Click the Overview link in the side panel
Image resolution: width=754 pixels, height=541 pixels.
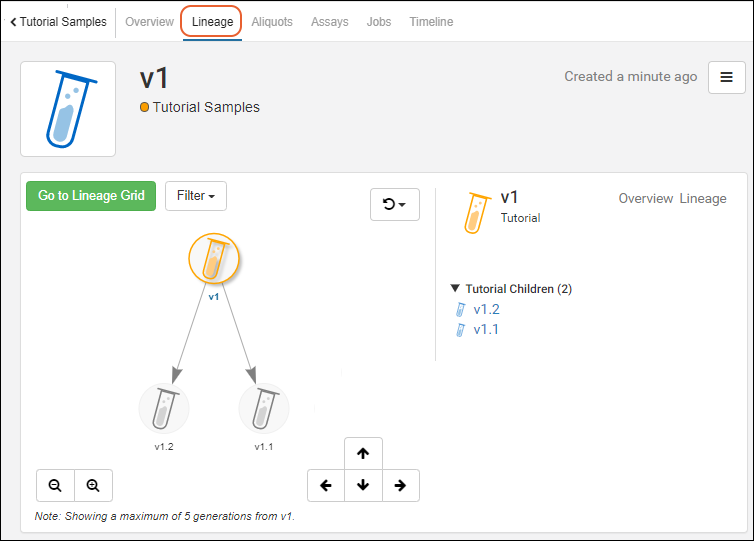[x=645, y=198]
